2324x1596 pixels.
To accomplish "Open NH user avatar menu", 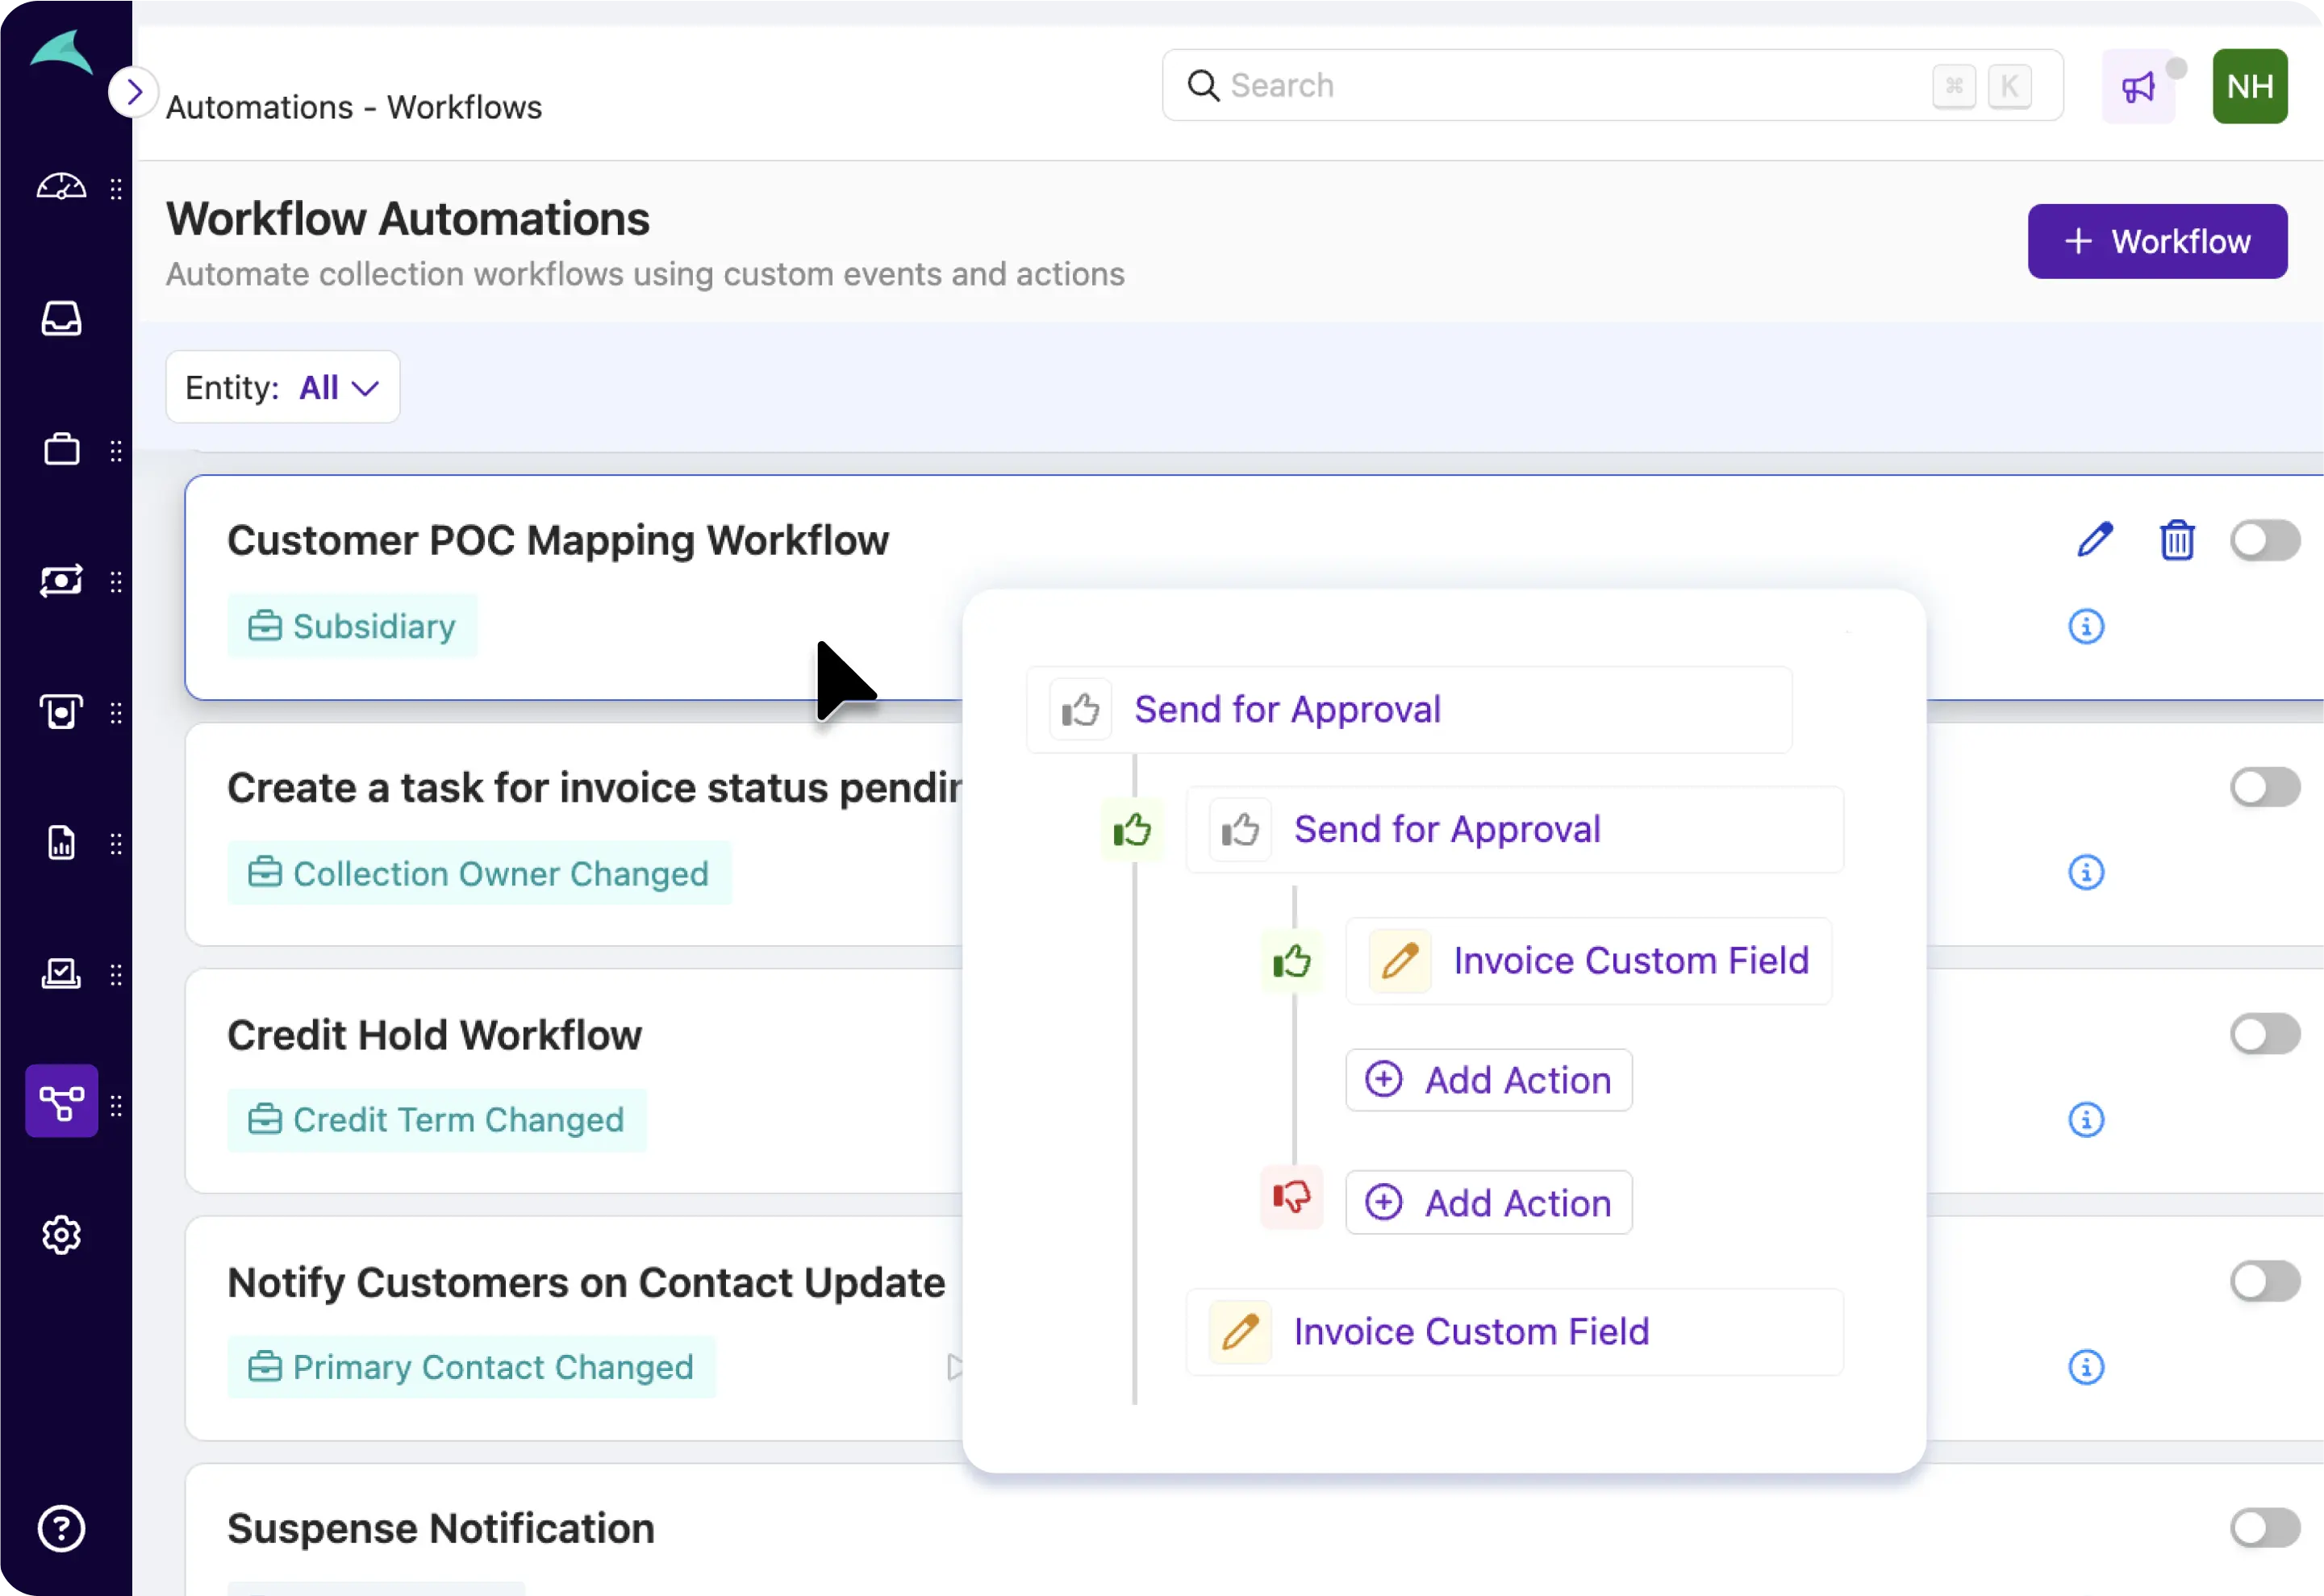I will (x=2250, y=87).
